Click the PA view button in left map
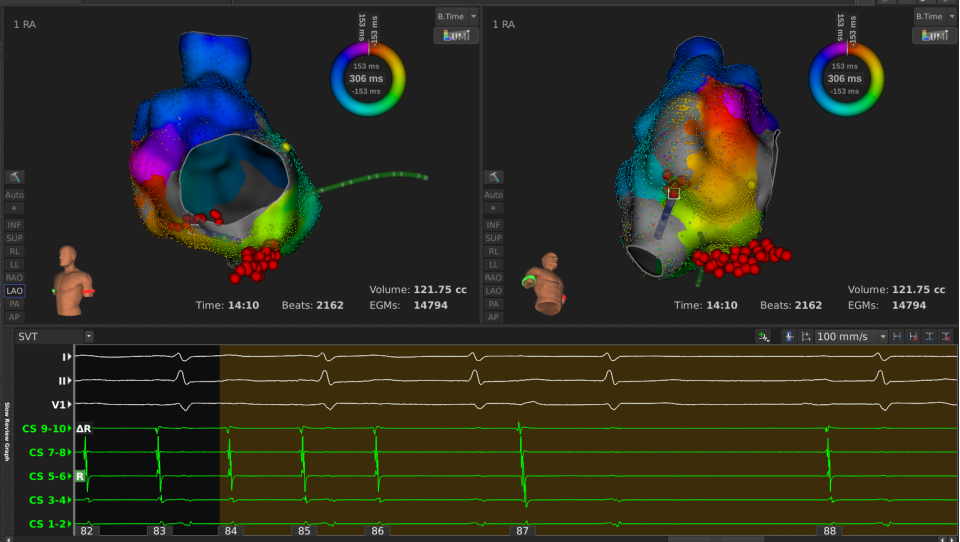This screenshot has height=542, width=960. [15, 303]
